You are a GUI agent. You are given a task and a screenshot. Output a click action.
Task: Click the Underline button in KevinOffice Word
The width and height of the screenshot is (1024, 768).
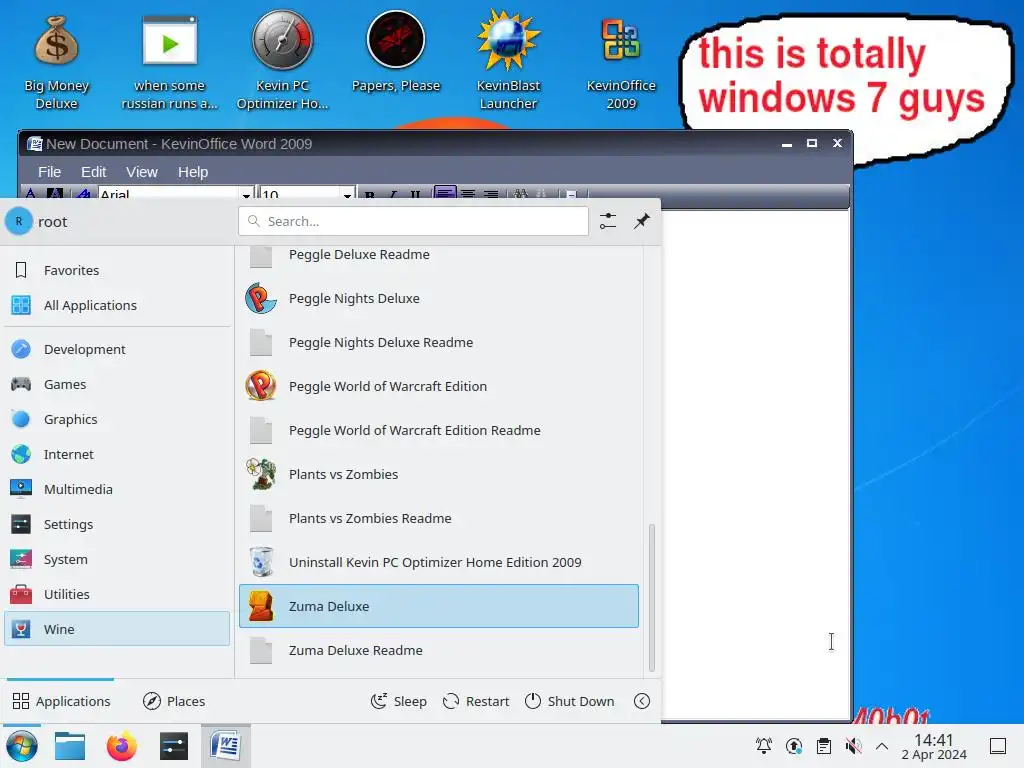pos(415,194)
